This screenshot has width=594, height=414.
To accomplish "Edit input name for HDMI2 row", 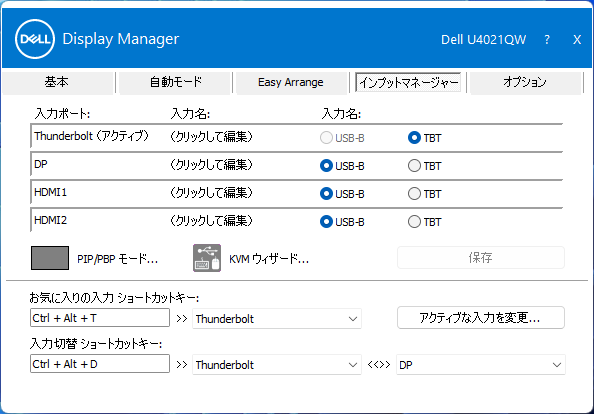I will click(211, 221).
